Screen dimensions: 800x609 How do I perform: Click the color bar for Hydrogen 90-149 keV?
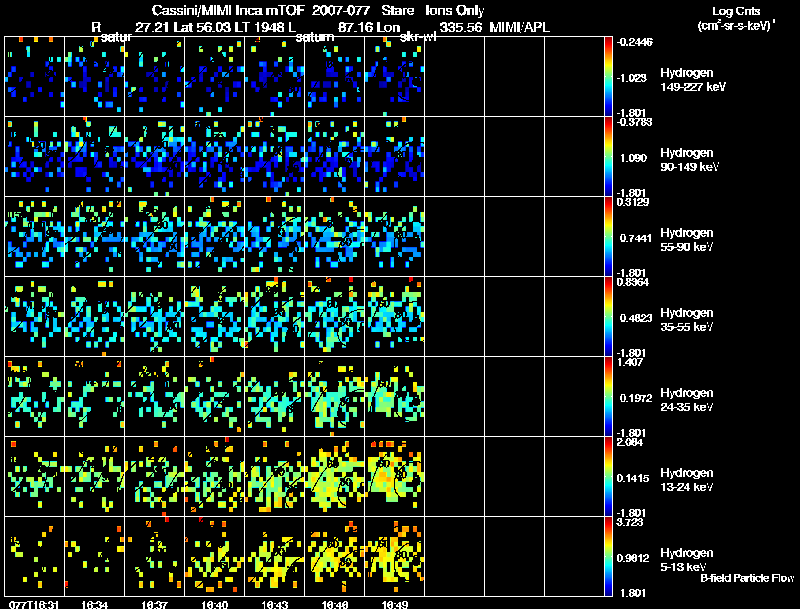[x=608, y=157]
